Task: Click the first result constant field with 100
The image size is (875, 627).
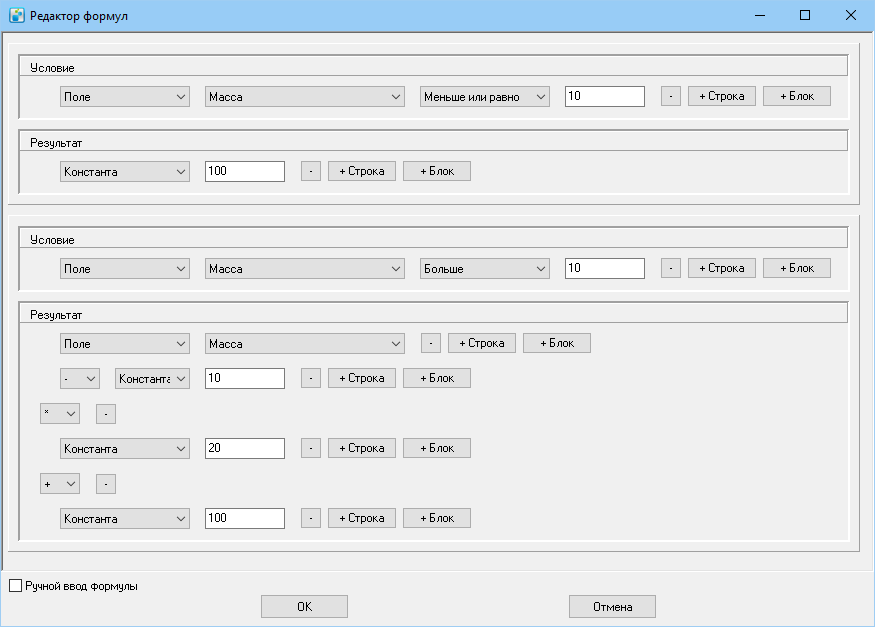Action: pyautogui.click(x=245, y=171)
